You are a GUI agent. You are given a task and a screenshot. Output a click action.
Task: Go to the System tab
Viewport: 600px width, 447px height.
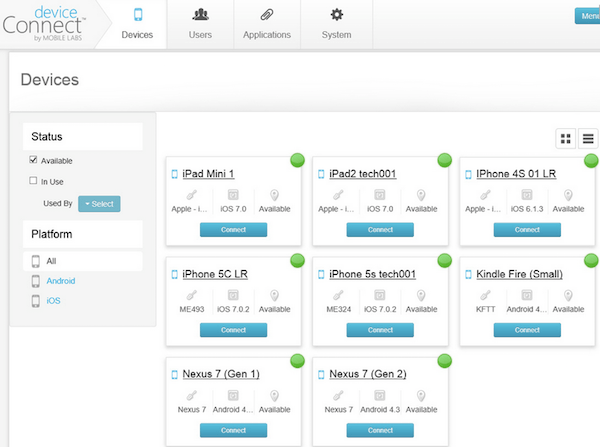tap(336, 24)
